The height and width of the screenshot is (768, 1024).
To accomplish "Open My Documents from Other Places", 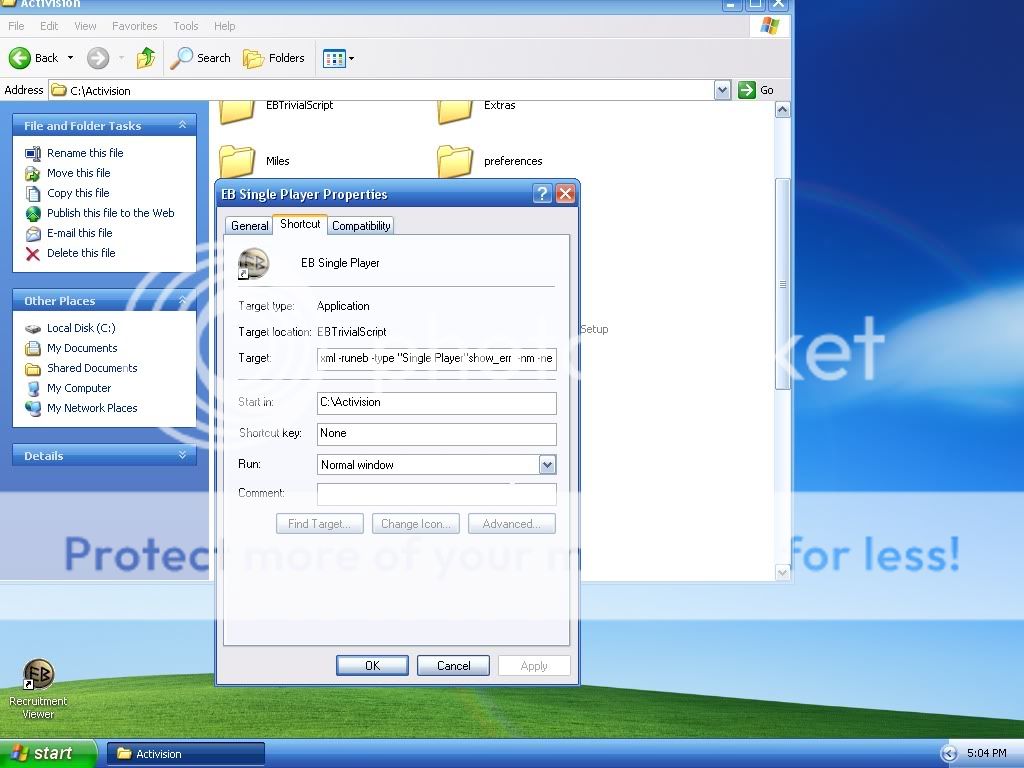I will (x=82, y=348).
